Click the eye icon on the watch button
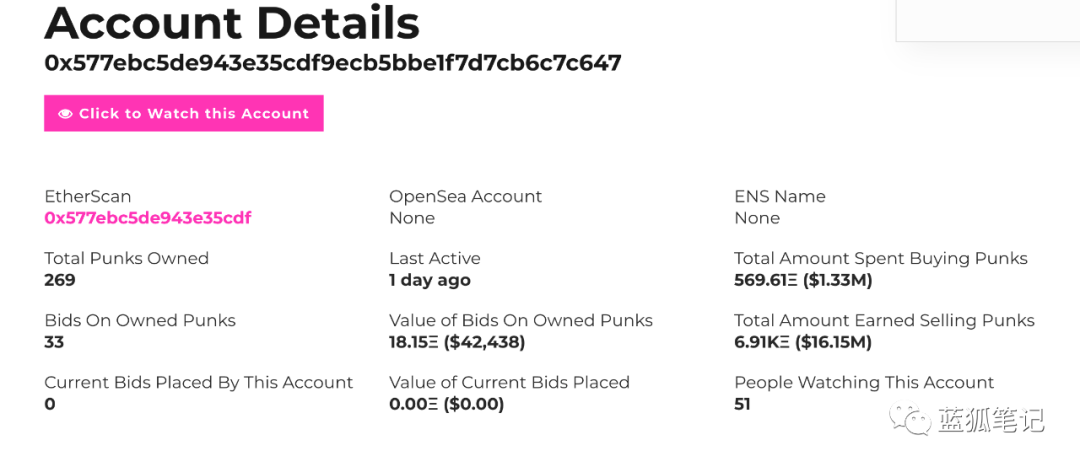1080x467 pixels. 65,114
